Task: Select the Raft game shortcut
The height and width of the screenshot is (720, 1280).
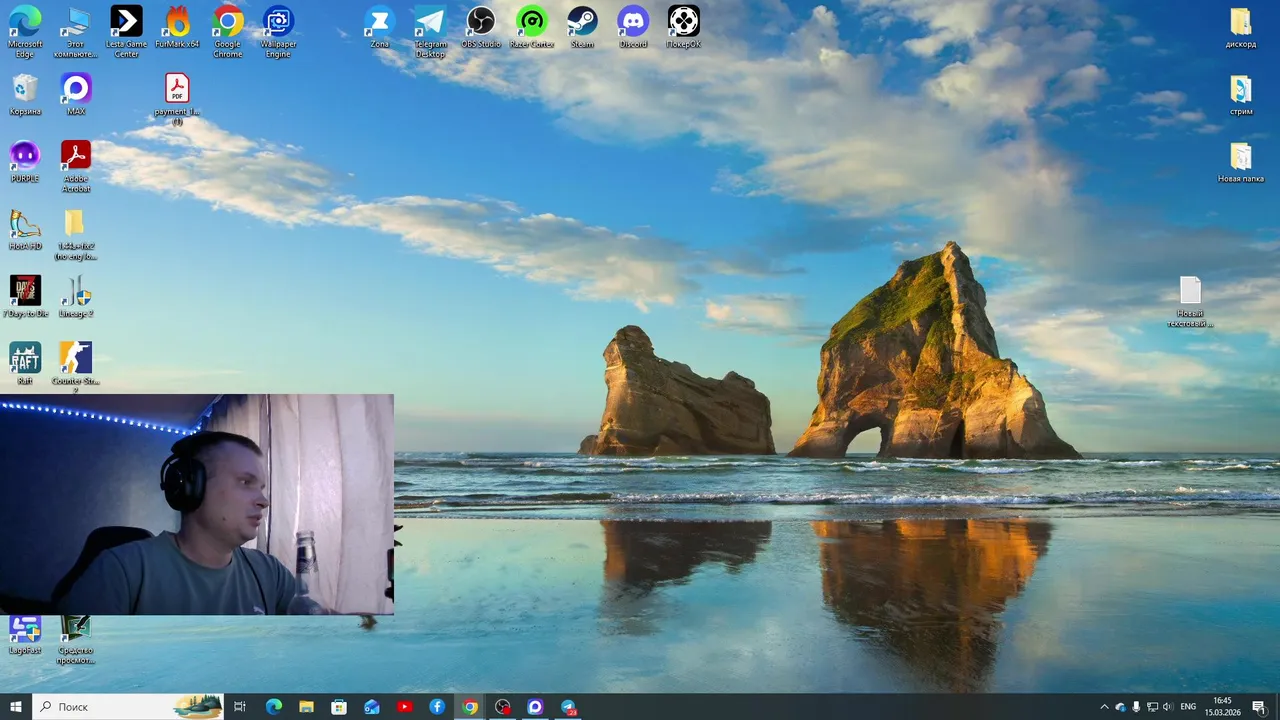Action: [x=25, y=364]
